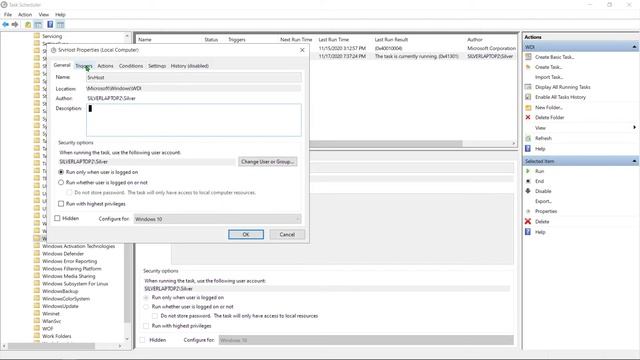Viewport: 640px width, 360px height.
Task: Select the Servicing folder in tree
Action: tap(52, 36)
